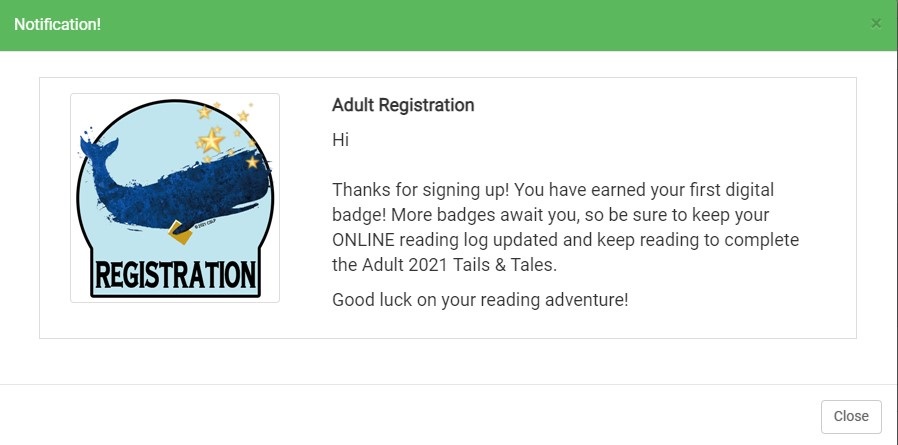Viewport: 898px width, 445px height.
Task: Click the gold book under the whale
Action: [x=180, y=233]
